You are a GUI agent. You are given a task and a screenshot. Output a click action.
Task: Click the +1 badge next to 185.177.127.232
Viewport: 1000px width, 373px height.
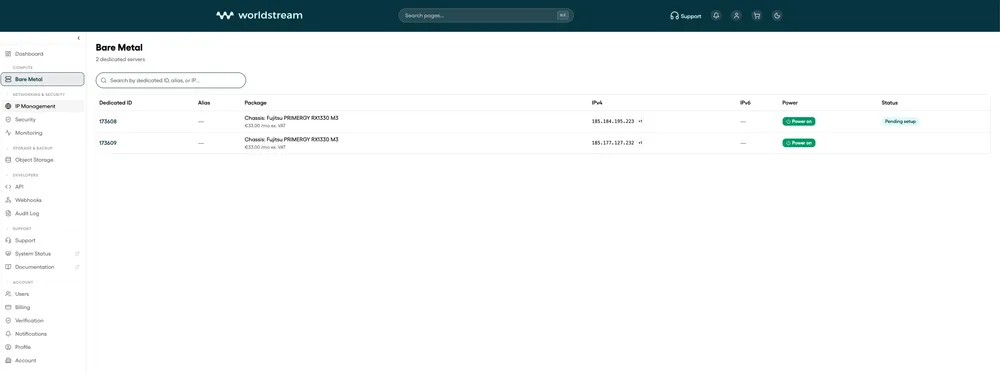coord(640,143)
